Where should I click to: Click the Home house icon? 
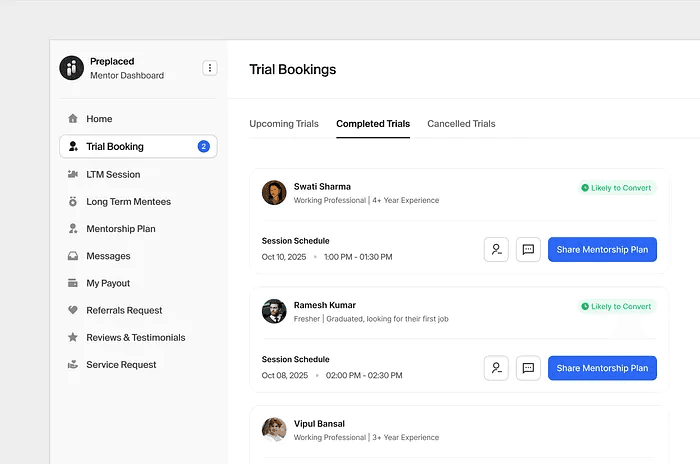(73, 118)
